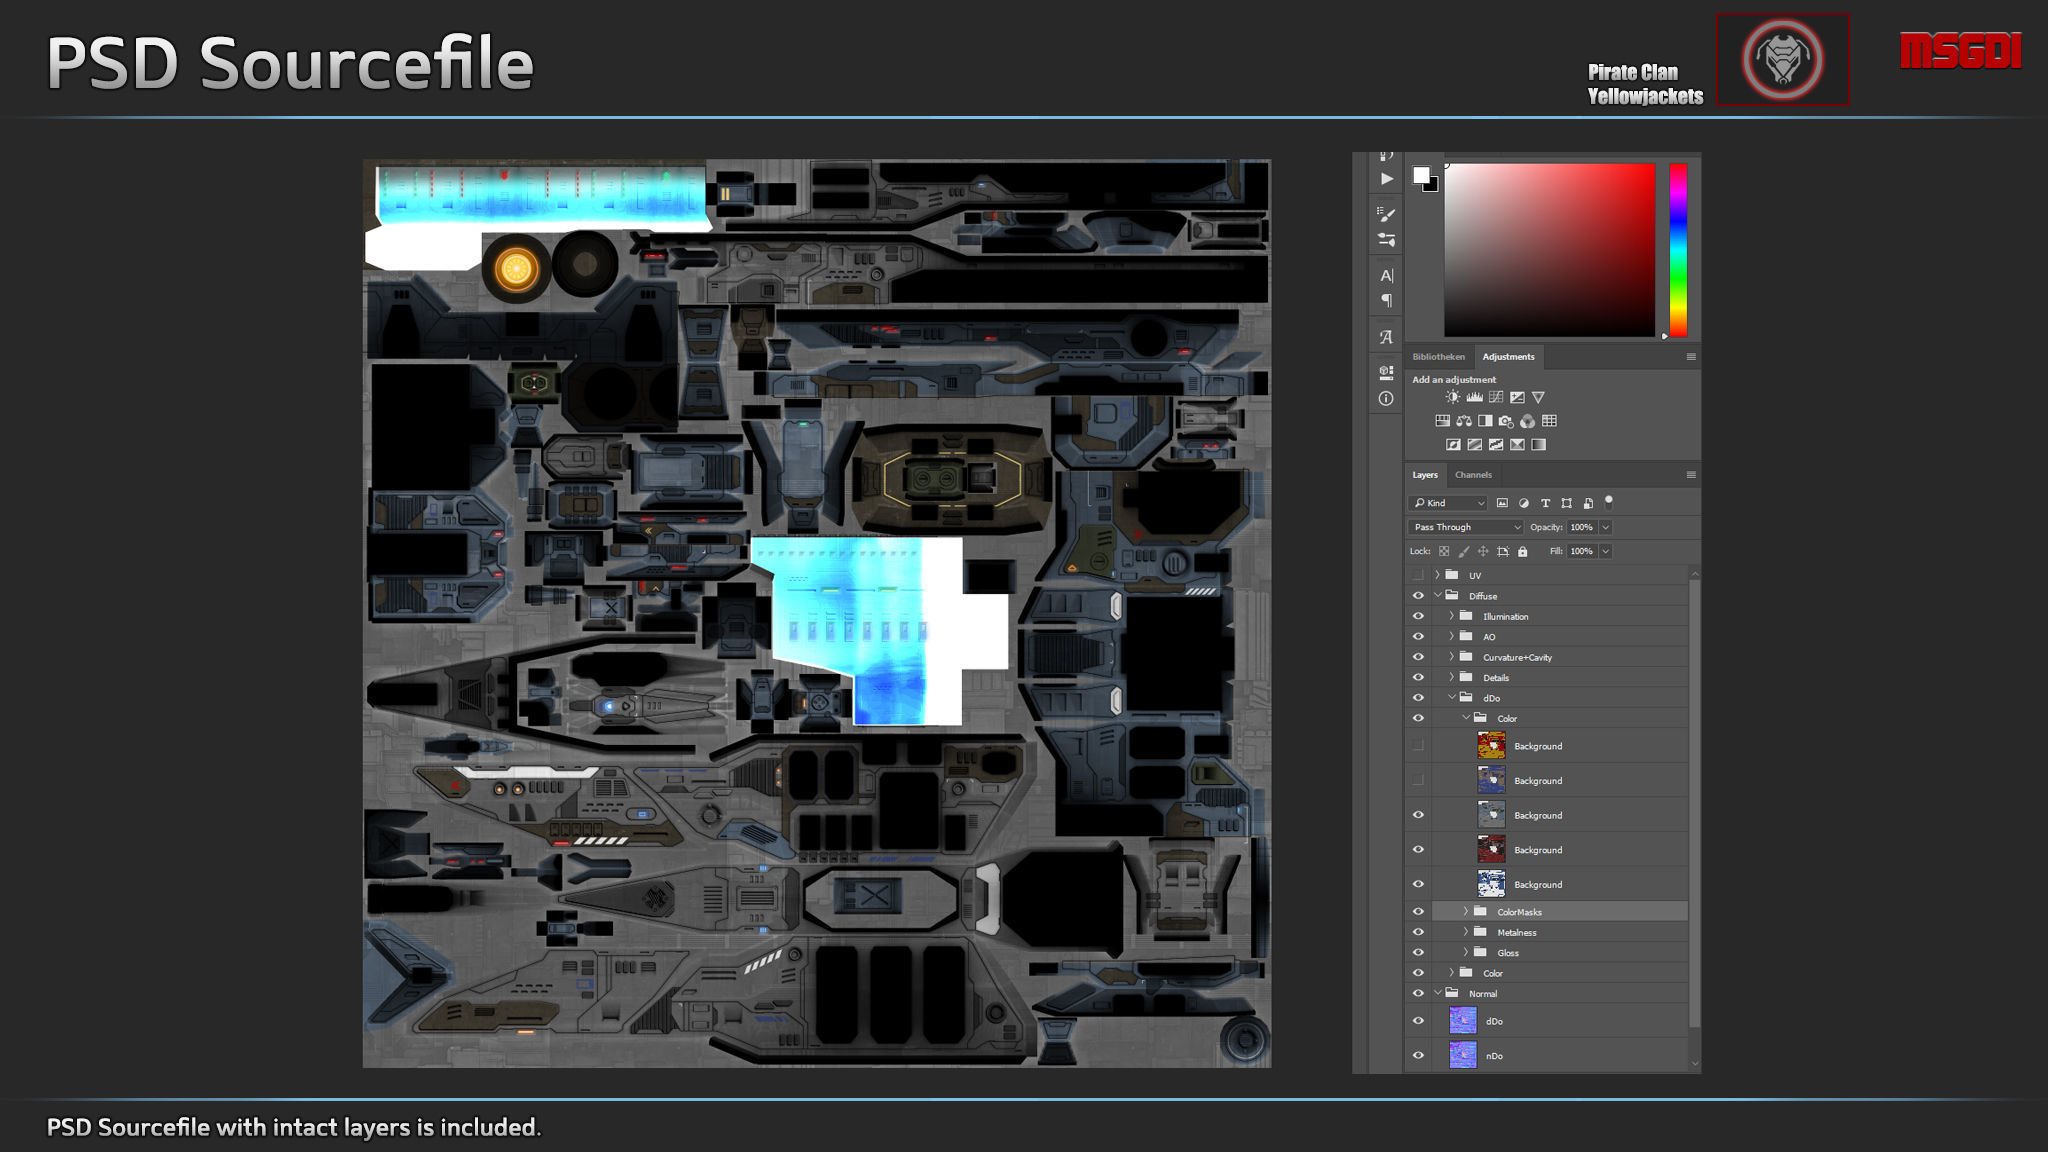The image size is (2048, 1152).
Task: Expand the ColorMasks folder
Action: click(x=1466, y=911)
